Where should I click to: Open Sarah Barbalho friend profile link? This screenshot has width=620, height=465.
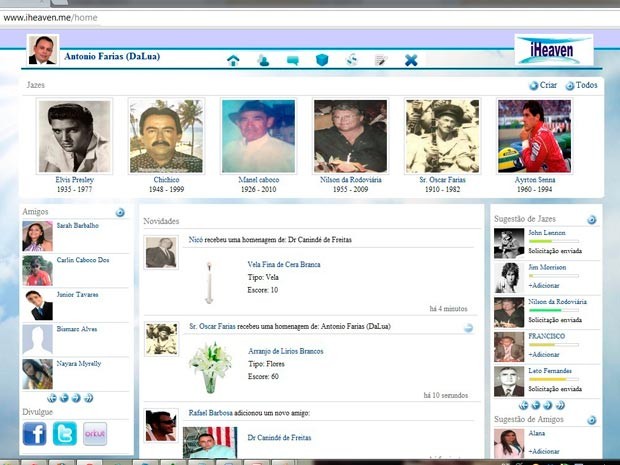(x=77, y=226)
